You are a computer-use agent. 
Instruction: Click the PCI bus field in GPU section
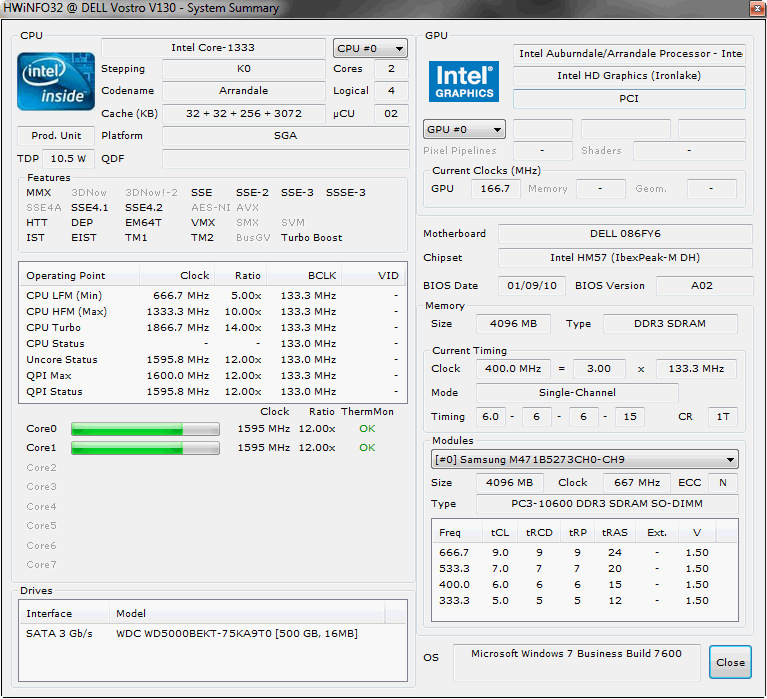[629, 99]
